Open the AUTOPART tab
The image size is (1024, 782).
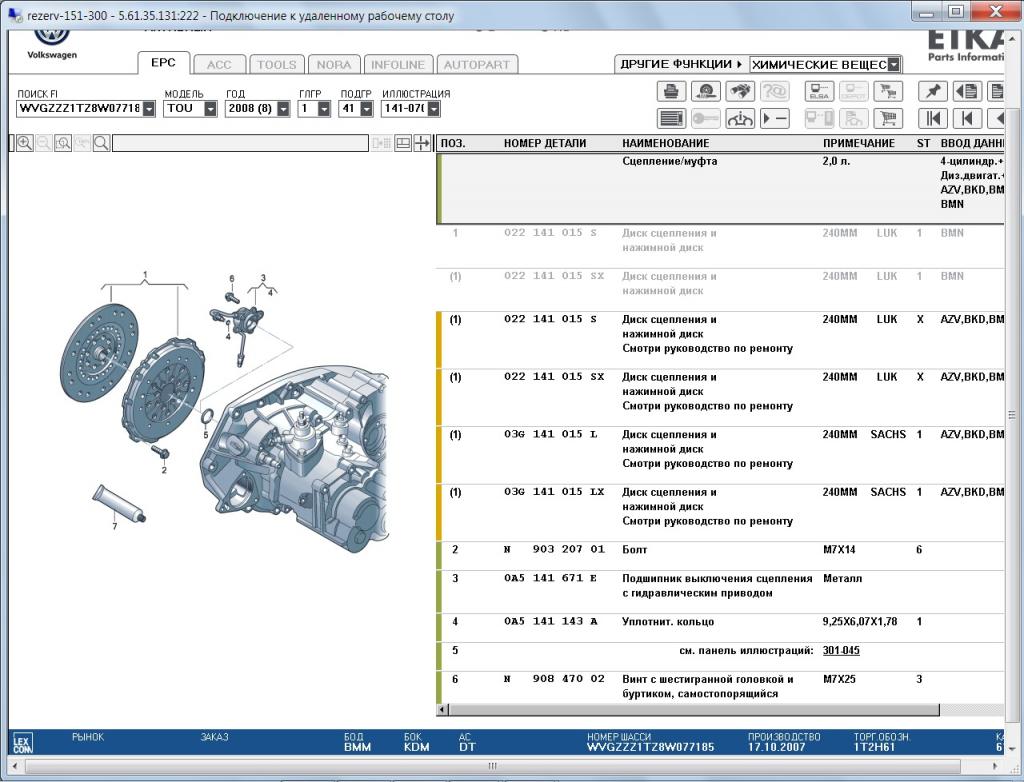tap(477, 65)
